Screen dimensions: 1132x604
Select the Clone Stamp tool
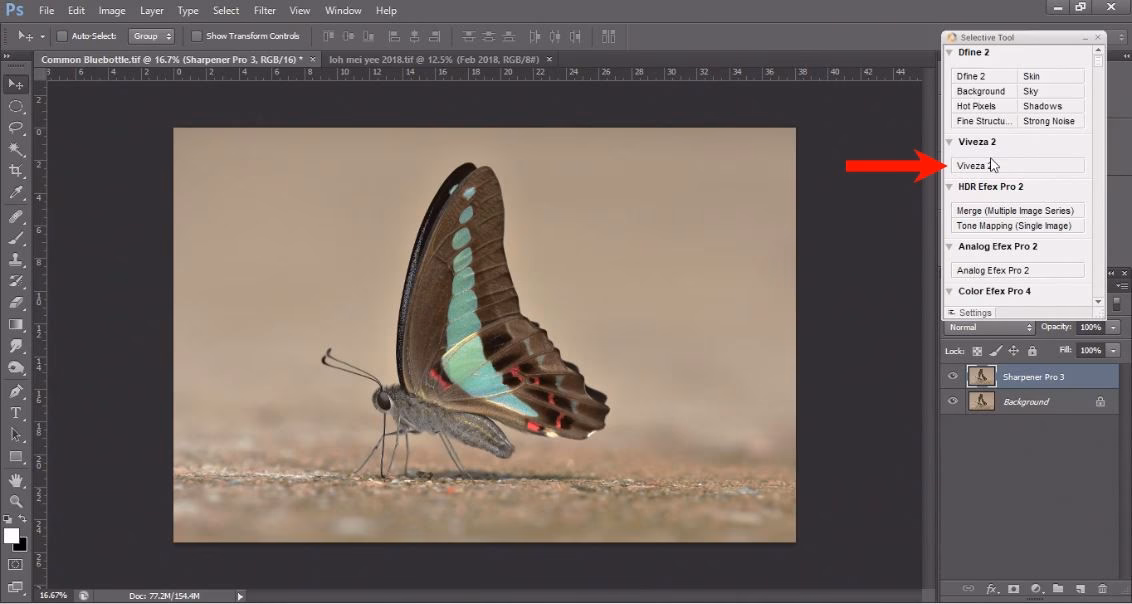click(x=14, y=257)
